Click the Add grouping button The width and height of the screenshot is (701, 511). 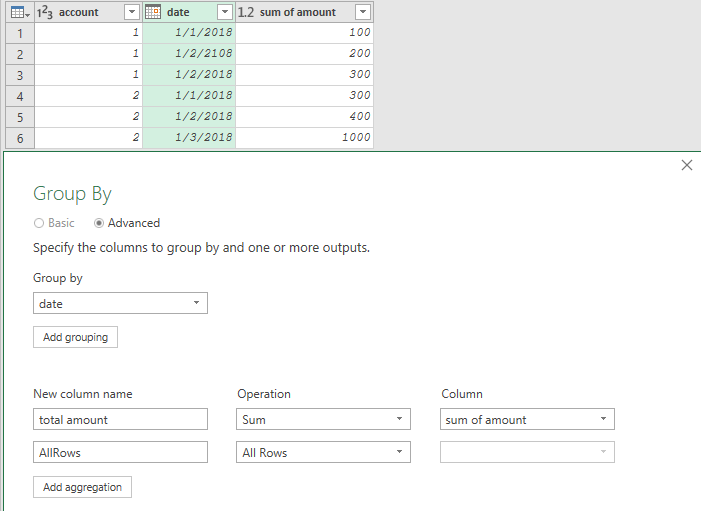pos(75,337)
